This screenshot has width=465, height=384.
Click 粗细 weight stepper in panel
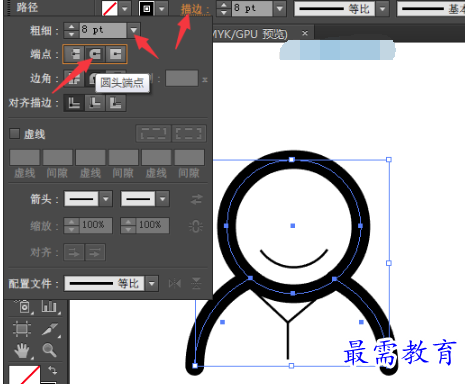coord(71,30)
